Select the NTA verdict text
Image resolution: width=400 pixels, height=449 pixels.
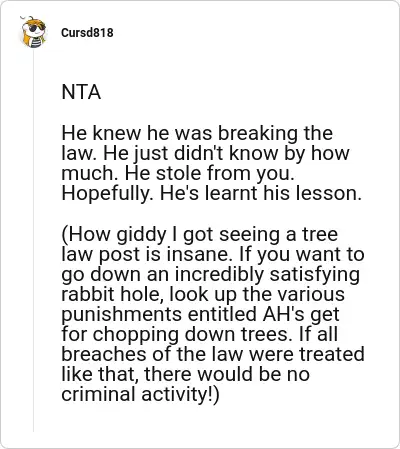(x=81, y=92)
